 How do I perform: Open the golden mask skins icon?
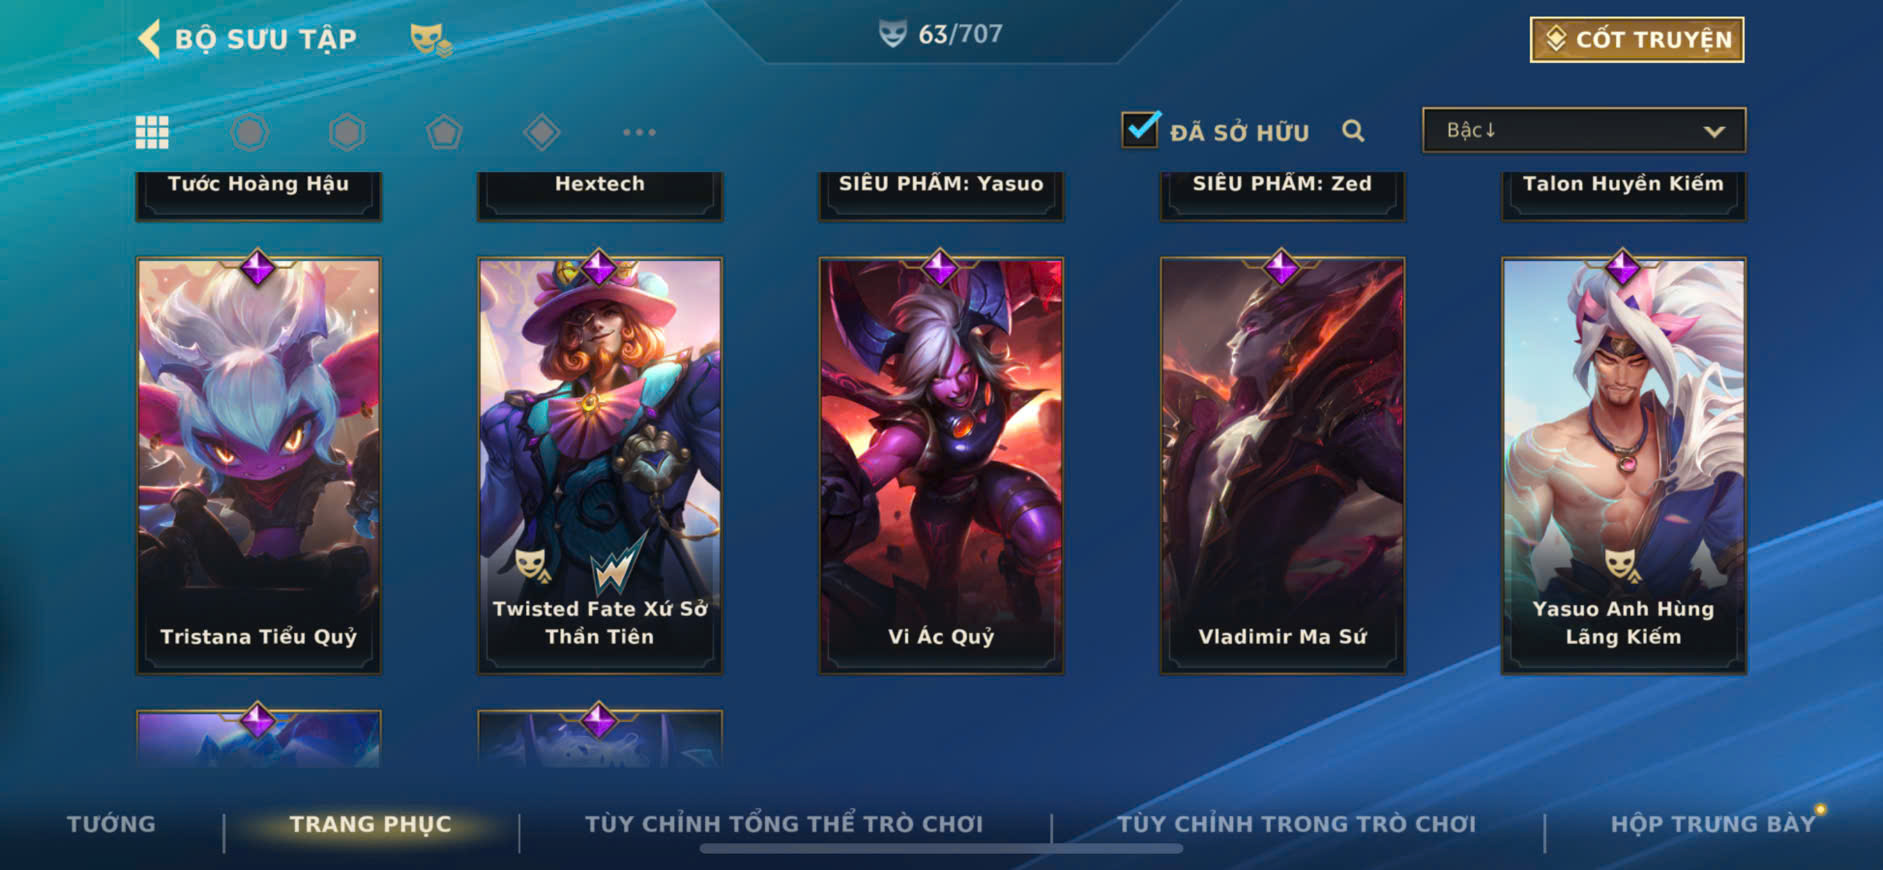pyautogui.click(x=431, y=40)
